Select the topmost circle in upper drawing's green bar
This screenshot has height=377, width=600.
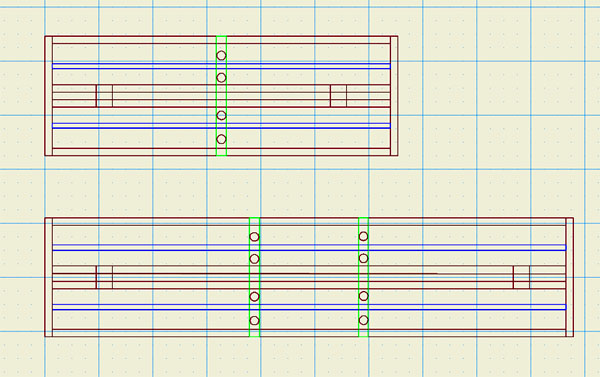(x=221, y=55)
